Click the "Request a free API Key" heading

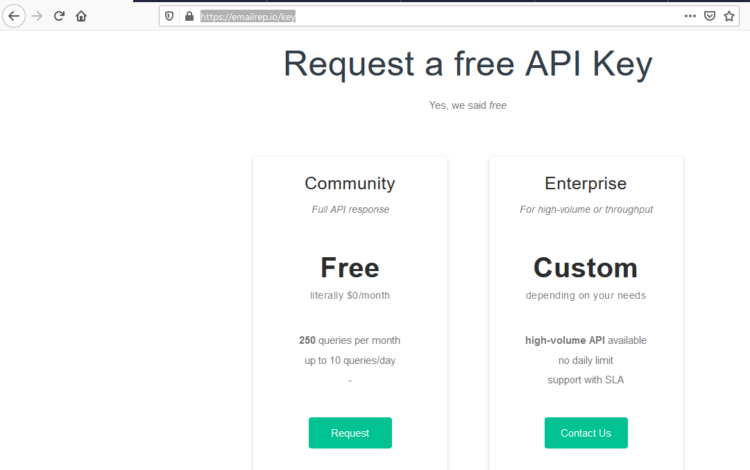point(467,64)
